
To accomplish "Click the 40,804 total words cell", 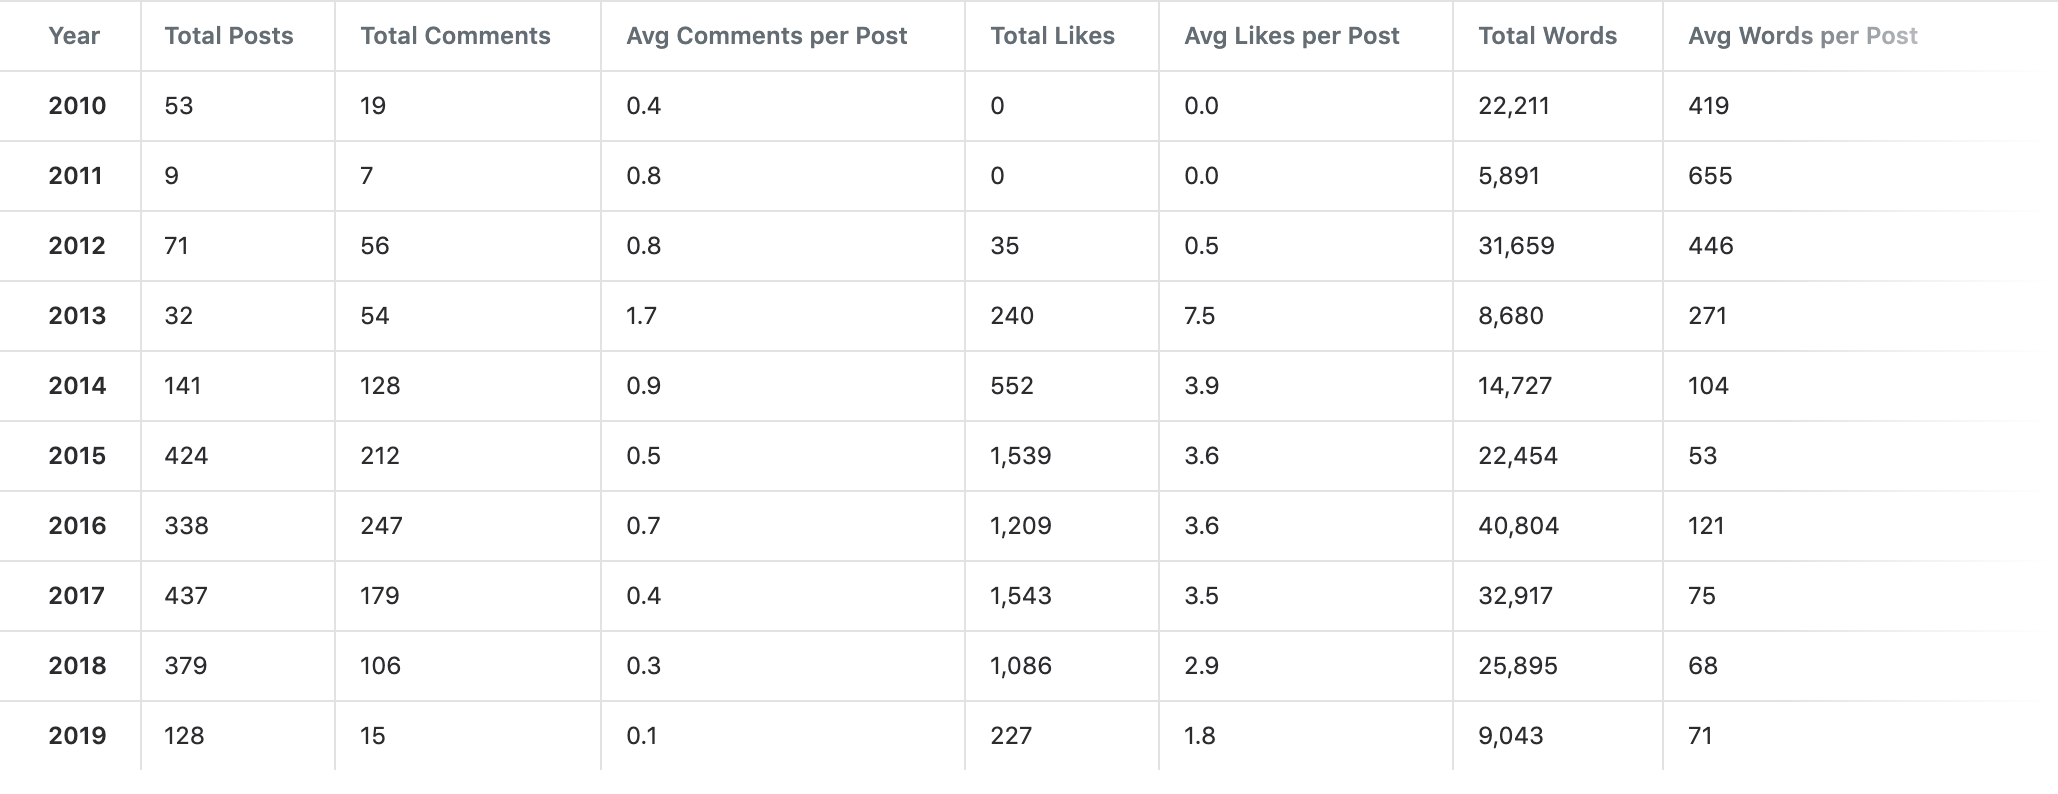I will [1518, 526].
